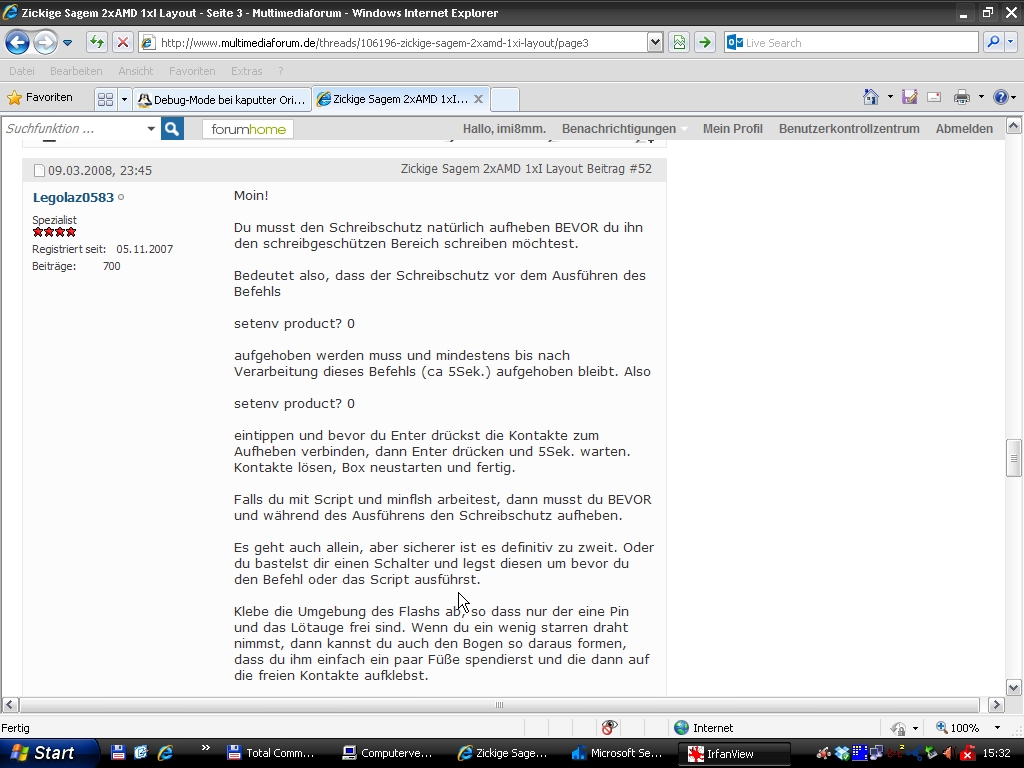Click the popup blocker status bar icon
The height and width of the screenshot is (768, 1024).
point(608,727)
